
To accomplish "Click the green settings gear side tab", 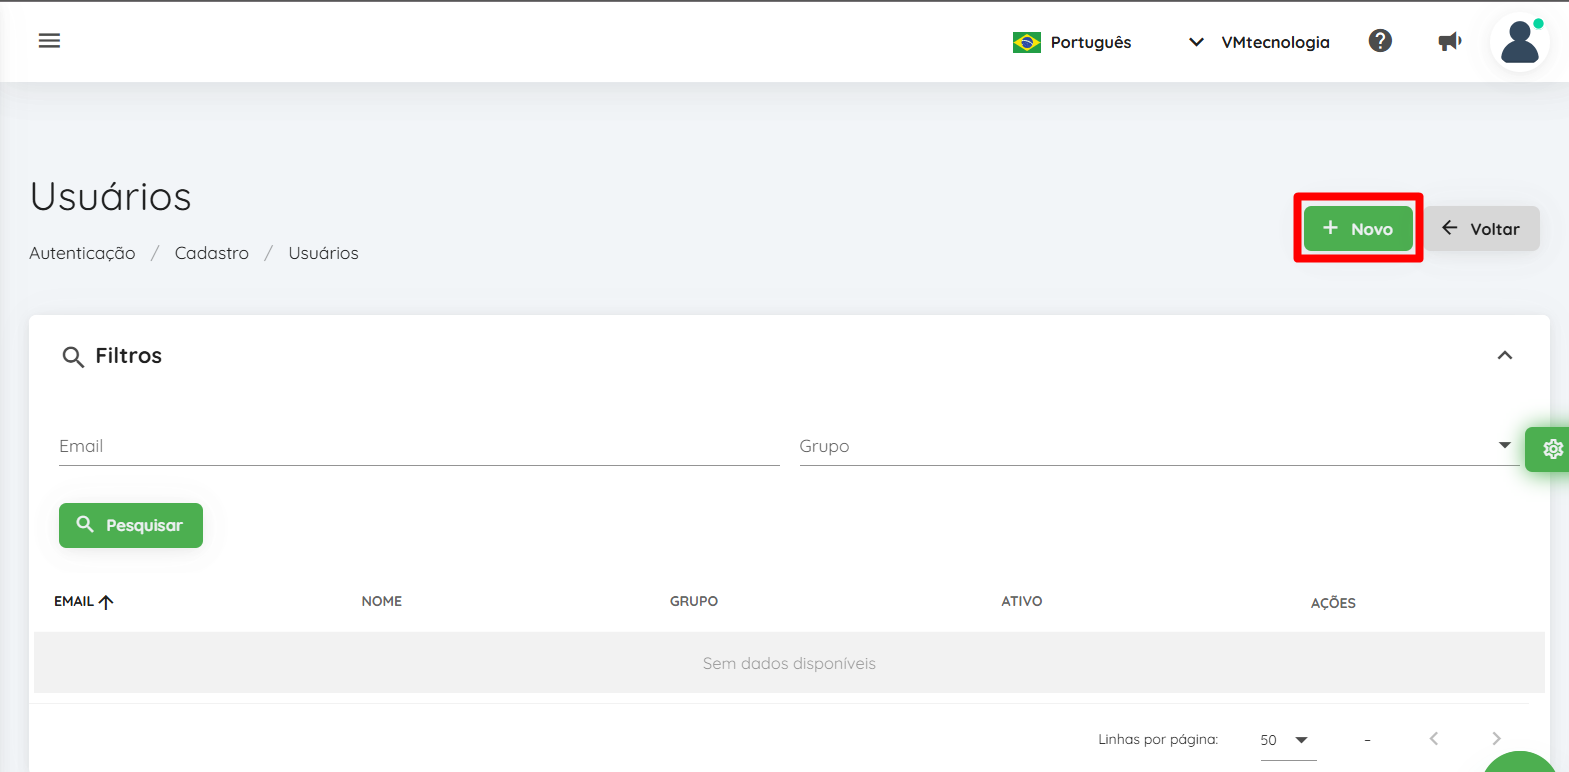I will (1550, 449).
